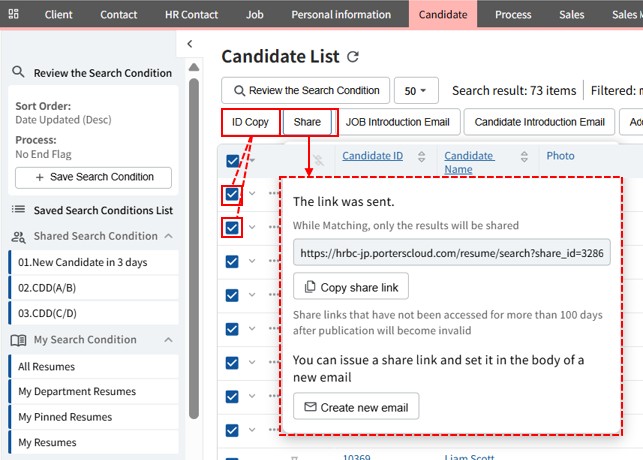
Task: Click the Saved Search Conditions List icon
Action: pos(18,210)
